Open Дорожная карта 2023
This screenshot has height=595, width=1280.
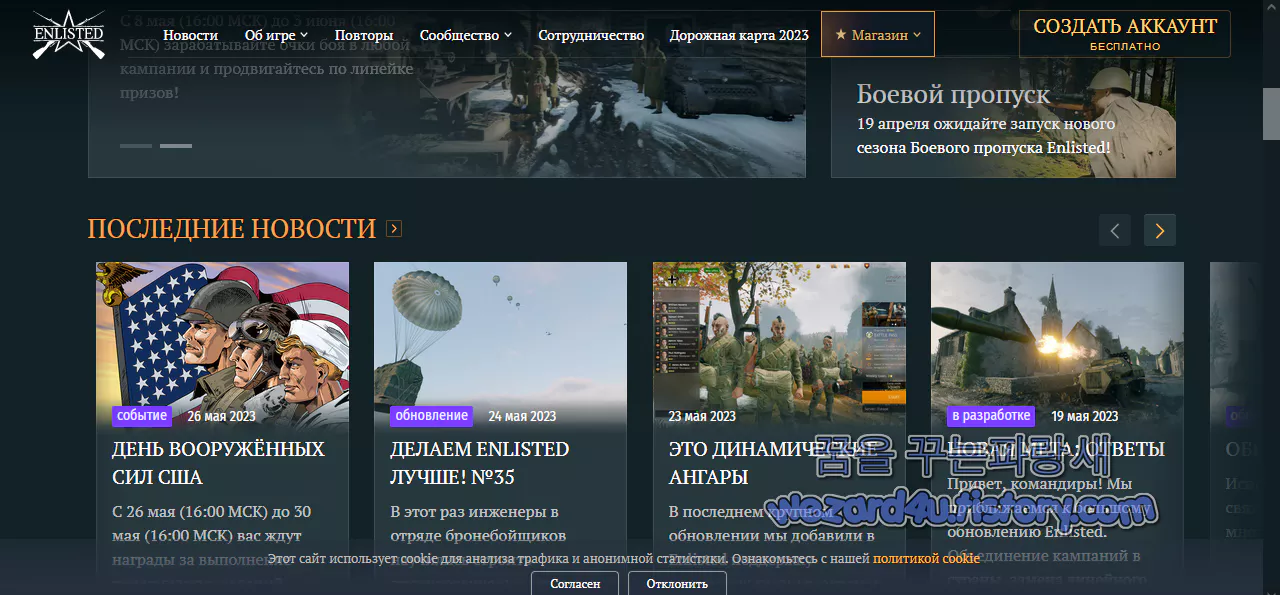[x=739, y=35]
